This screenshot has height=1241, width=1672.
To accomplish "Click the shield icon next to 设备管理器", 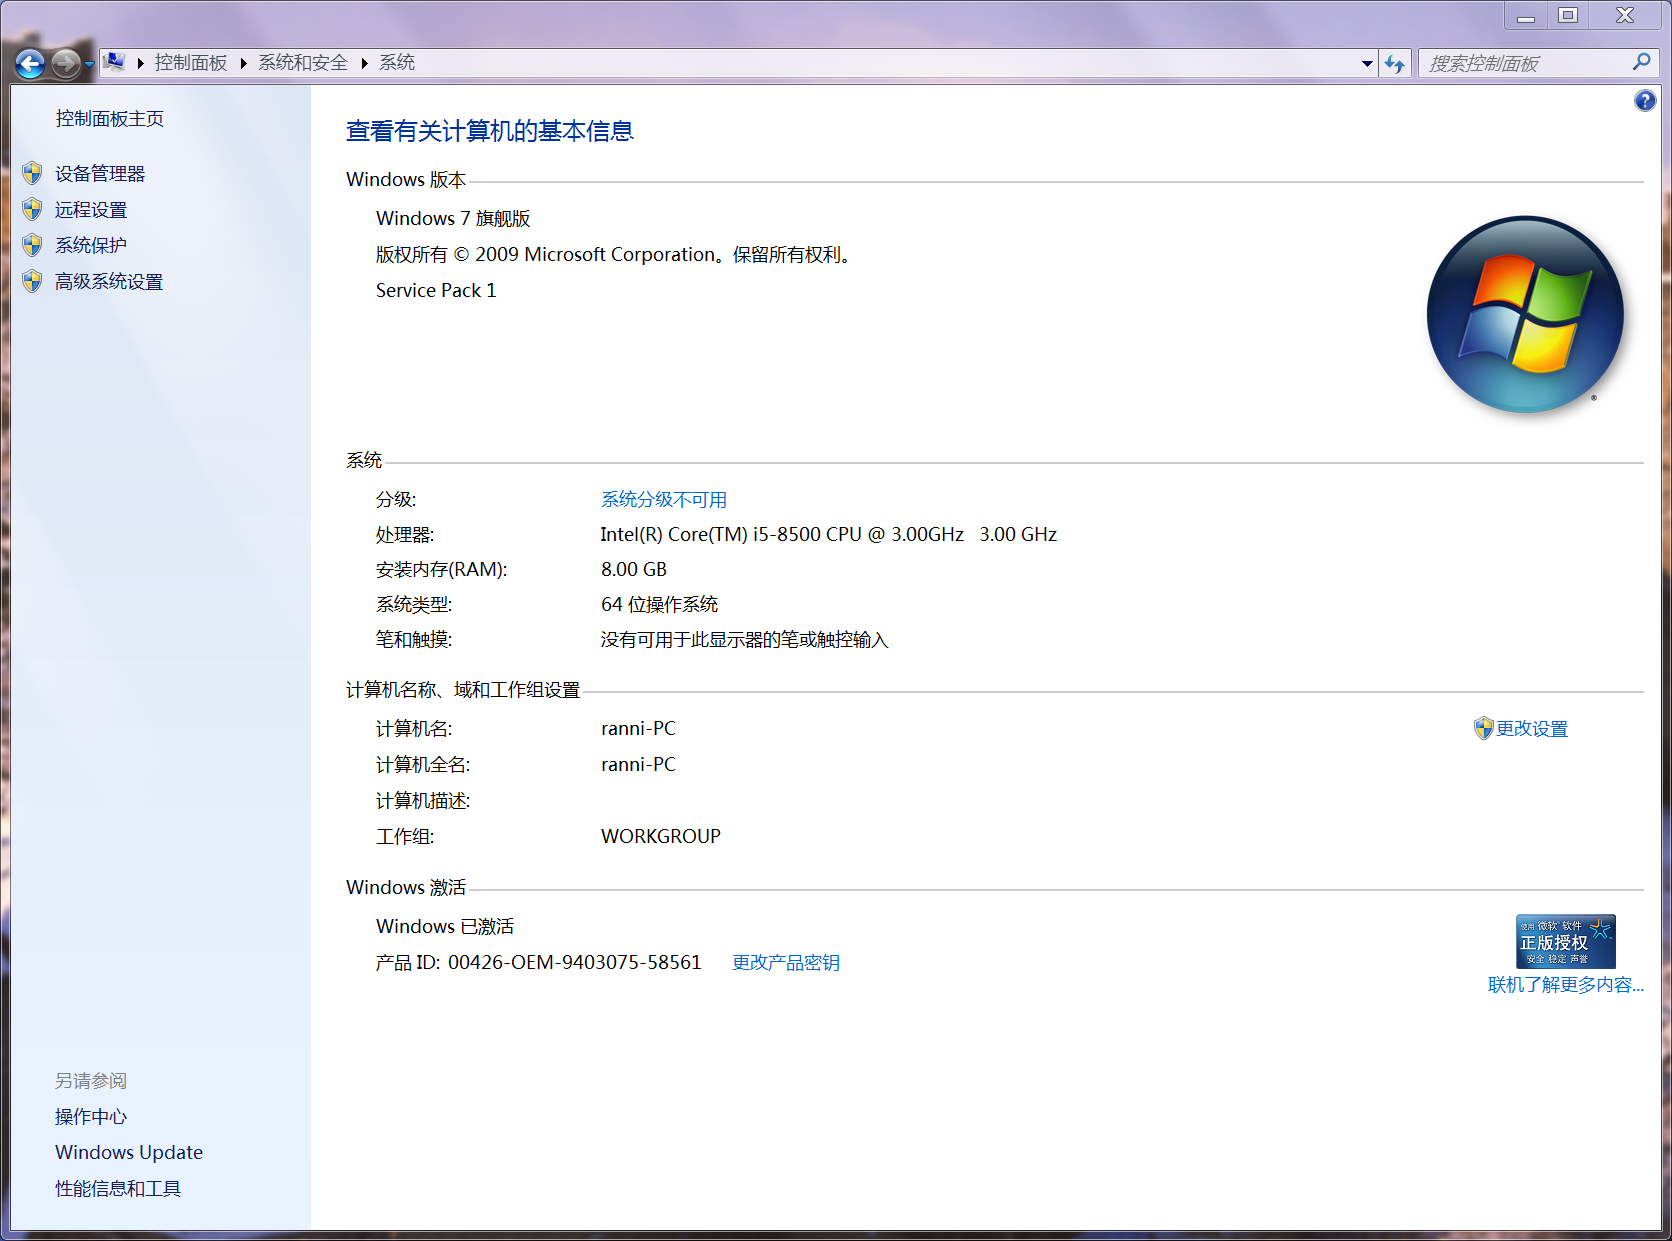I will click(33, 174).
